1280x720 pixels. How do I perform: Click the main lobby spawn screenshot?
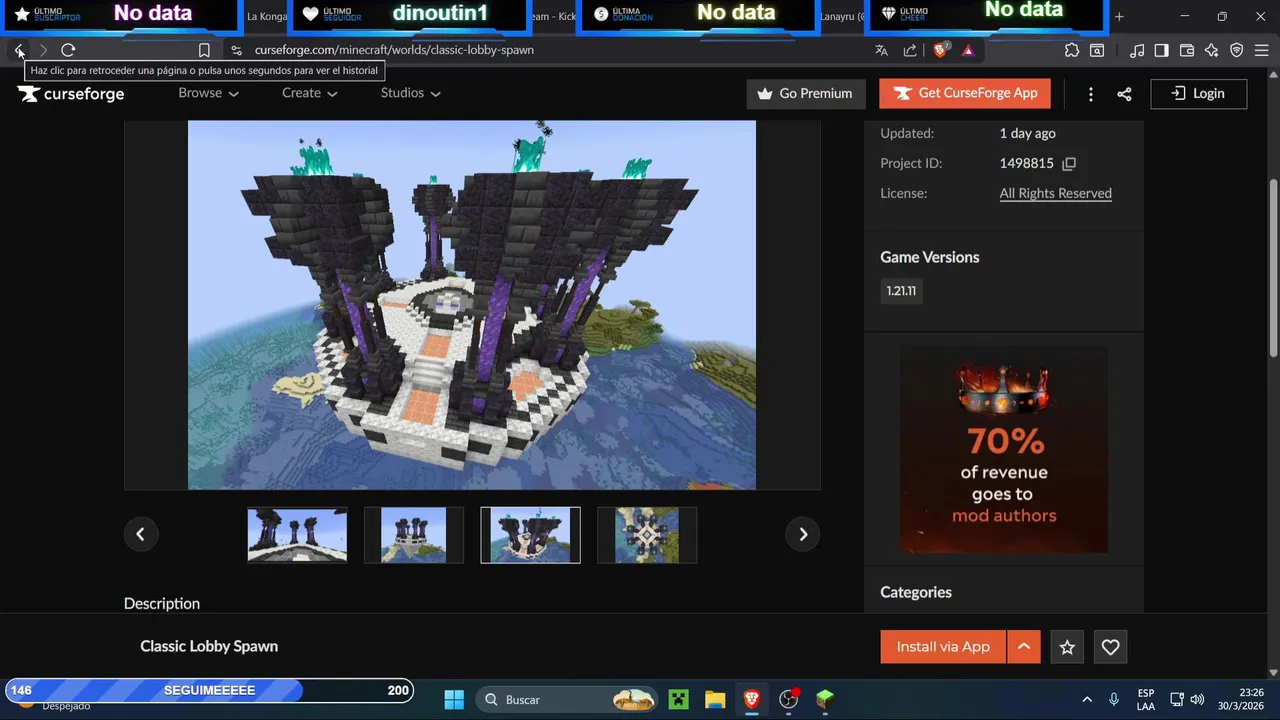[472, 305]
